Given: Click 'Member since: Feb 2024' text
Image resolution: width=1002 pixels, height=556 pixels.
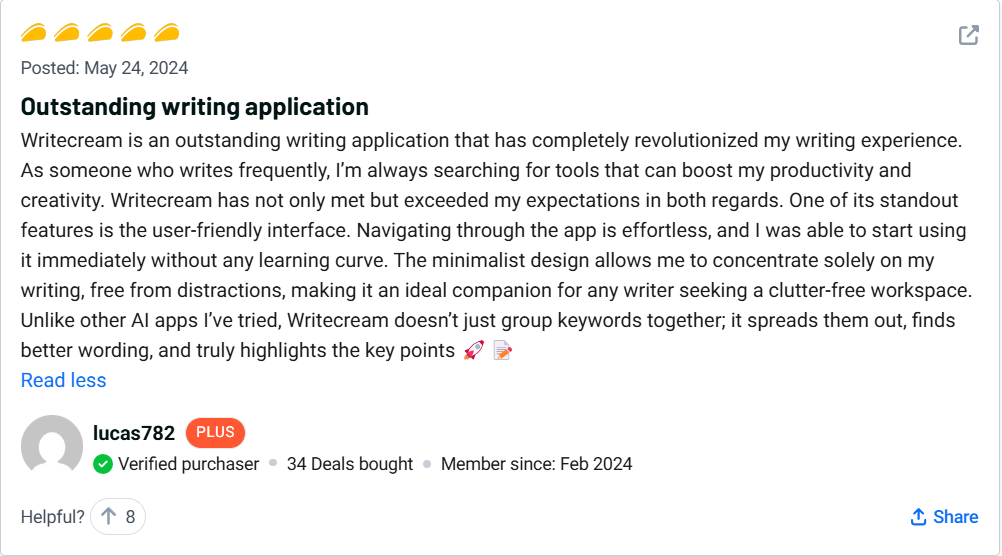Looking at the screenshot, I should click(536, 464).
